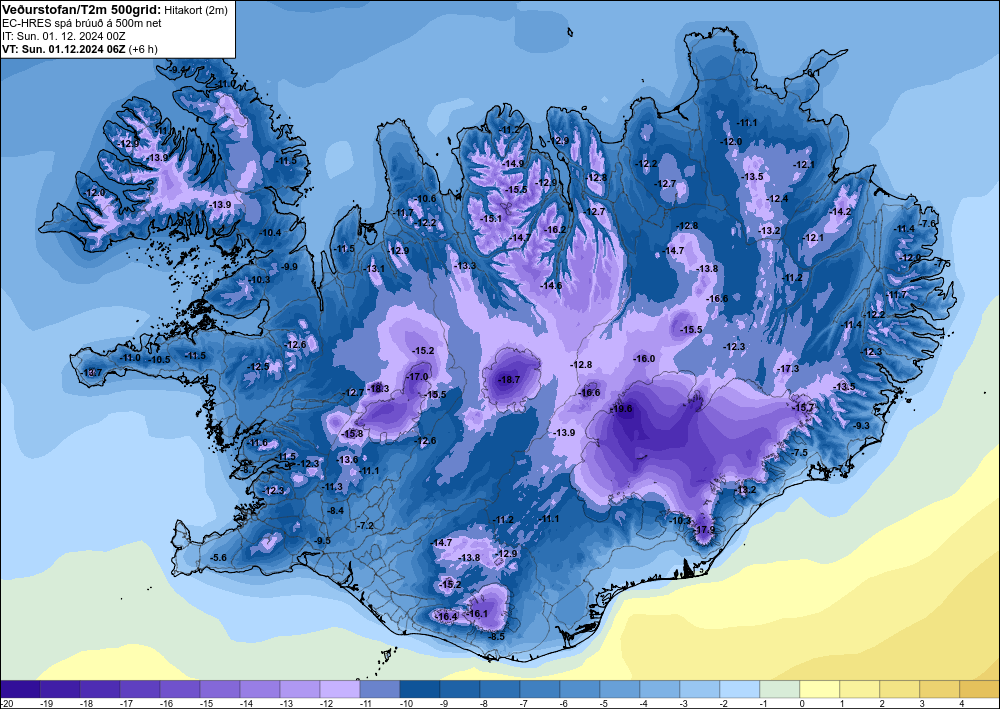Click the legend swatch between -17 and -16
The width and height of the screenshot is (1000, 709).
140,689
